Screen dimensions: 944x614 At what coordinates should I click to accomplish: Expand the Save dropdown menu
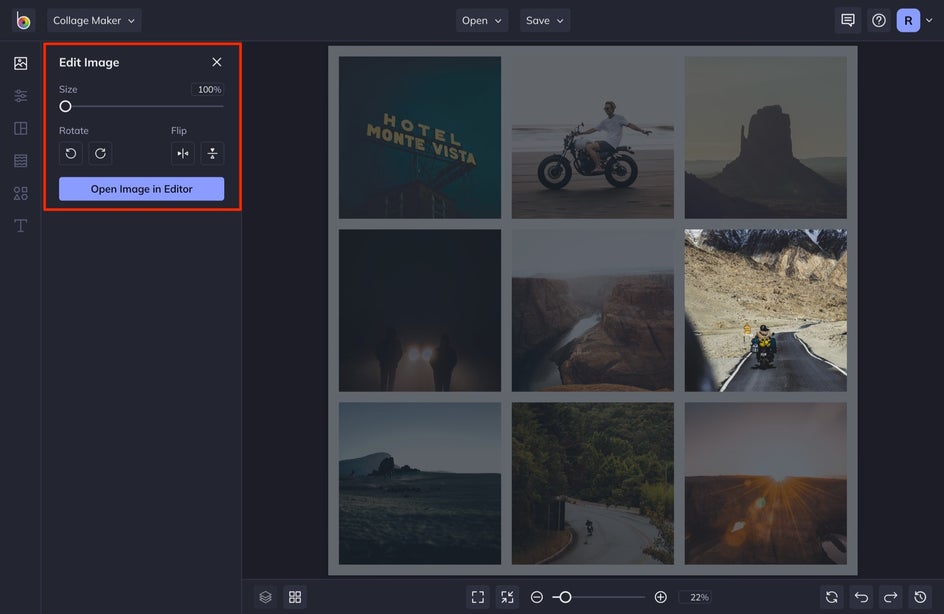545,20
